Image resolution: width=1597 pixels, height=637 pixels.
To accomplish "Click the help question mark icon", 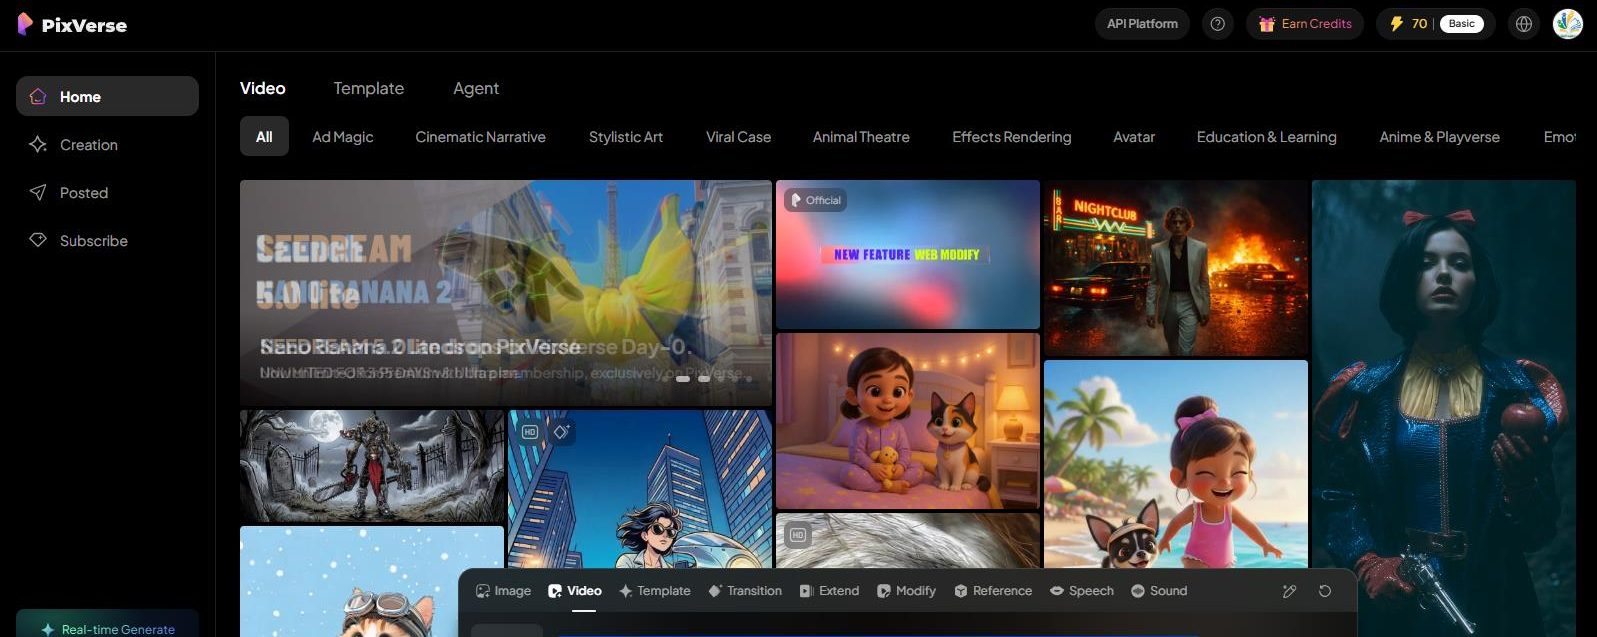I will (x=1217, y=24).
